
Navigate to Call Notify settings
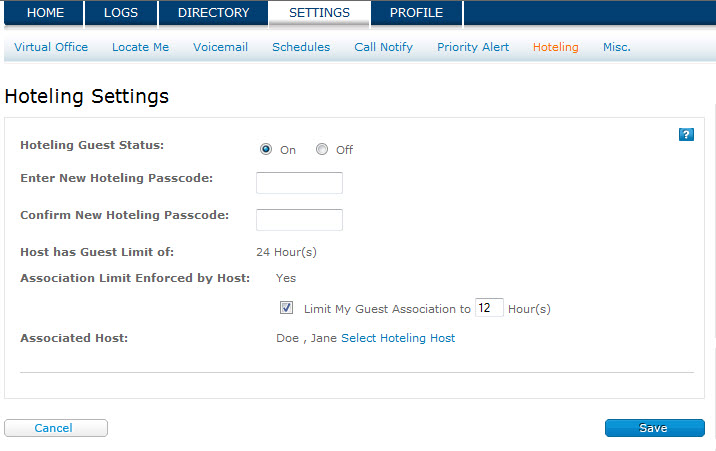pos(383,47)
